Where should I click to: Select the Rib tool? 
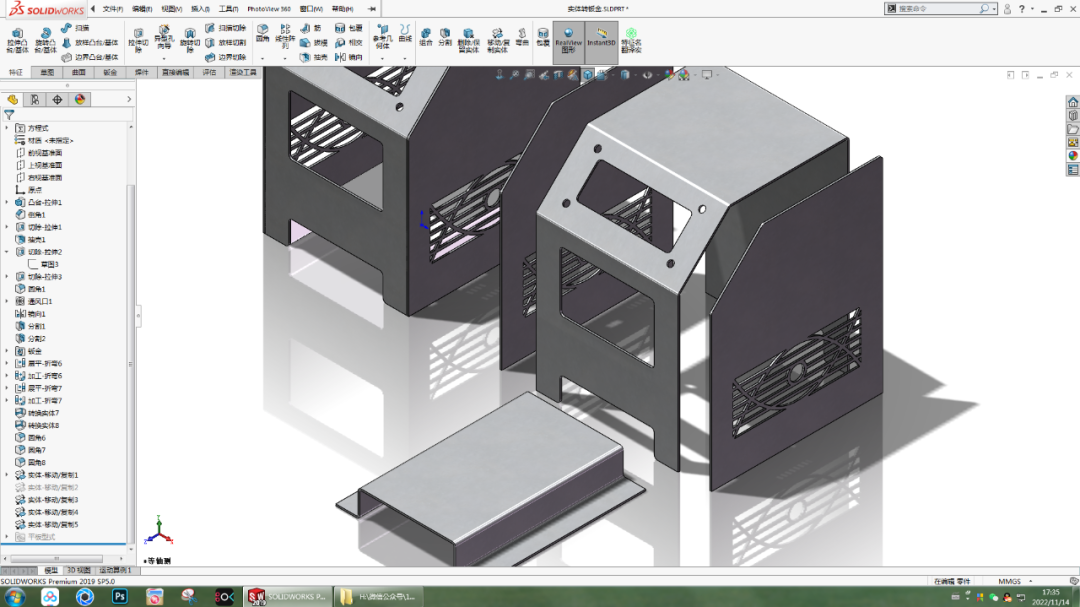click(309, 28)
